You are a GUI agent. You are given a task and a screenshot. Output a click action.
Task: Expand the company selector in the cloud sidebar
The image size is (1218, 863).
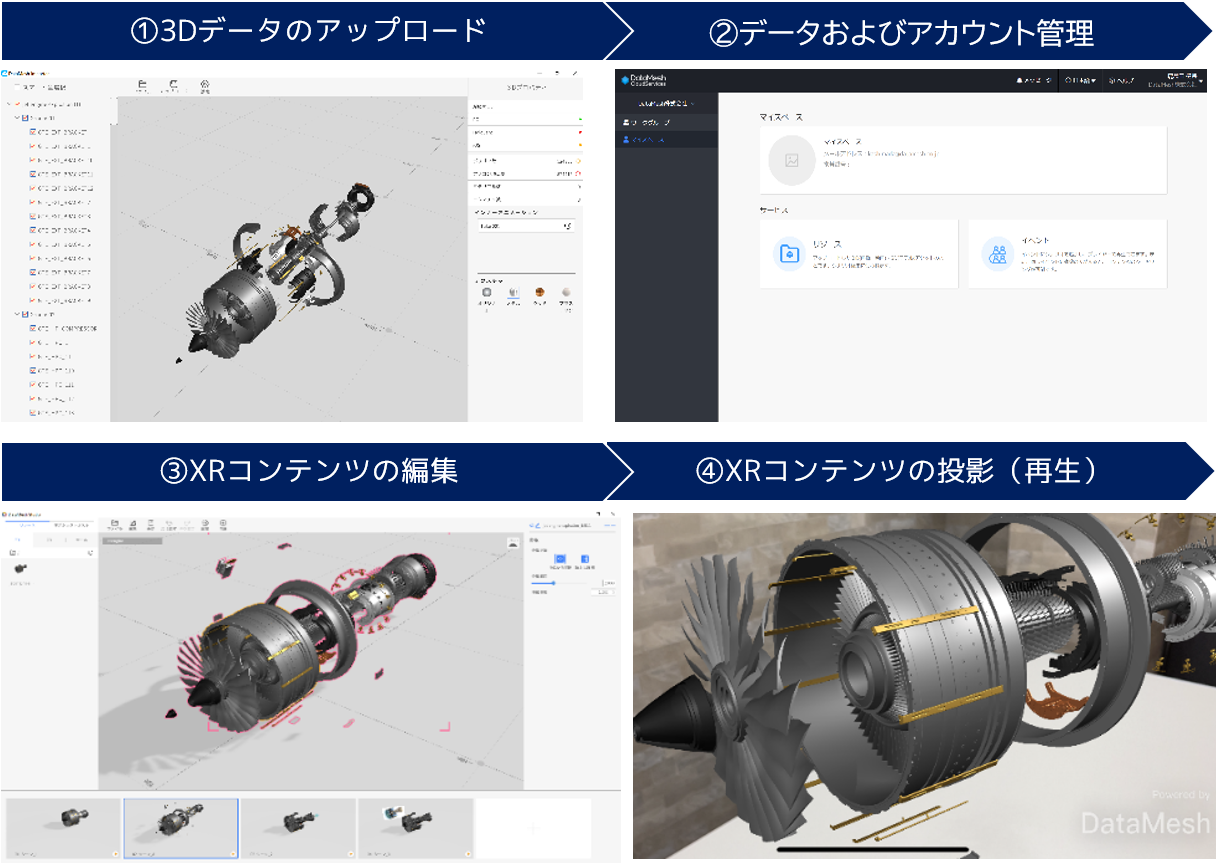point(666,103)
